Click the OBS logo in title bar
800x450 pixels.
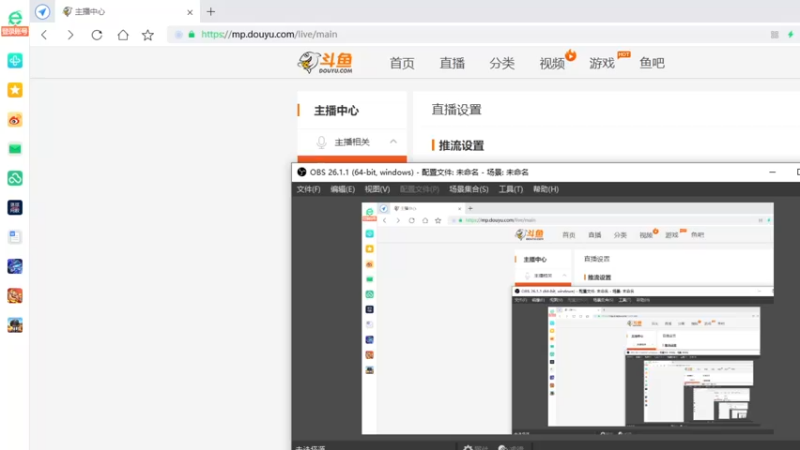tap(302, 172)
